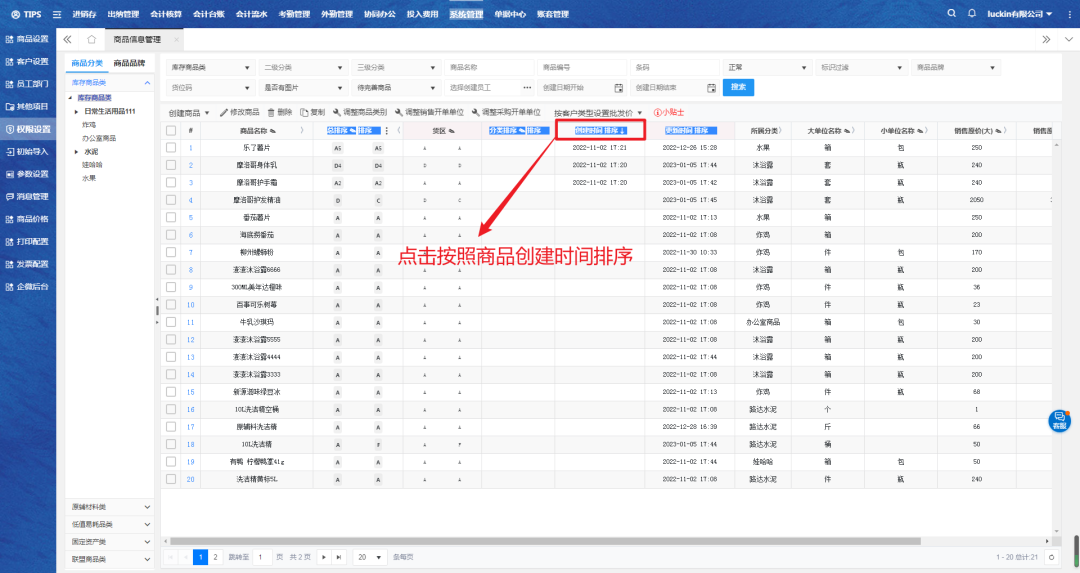Collapse sidebar with the hamburger menu icon
Screen dimensions: 1080x573
click(x=56, y=14)
